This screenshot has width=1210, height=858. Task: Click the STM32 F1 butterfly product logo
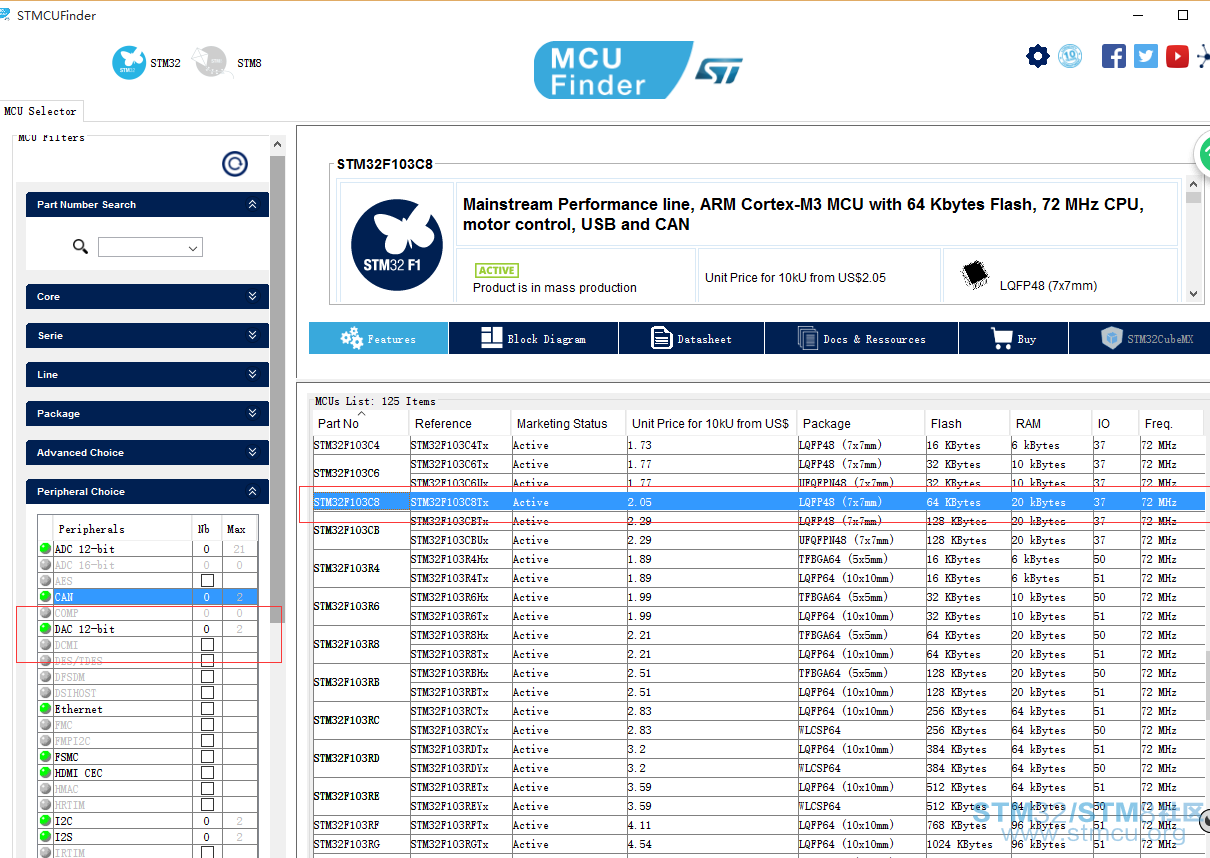coord(396,246)
